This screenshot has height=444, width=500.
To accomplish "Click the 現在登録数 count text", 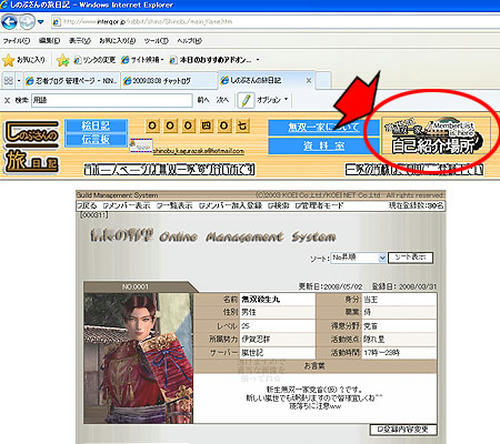I will click(416, 206).
